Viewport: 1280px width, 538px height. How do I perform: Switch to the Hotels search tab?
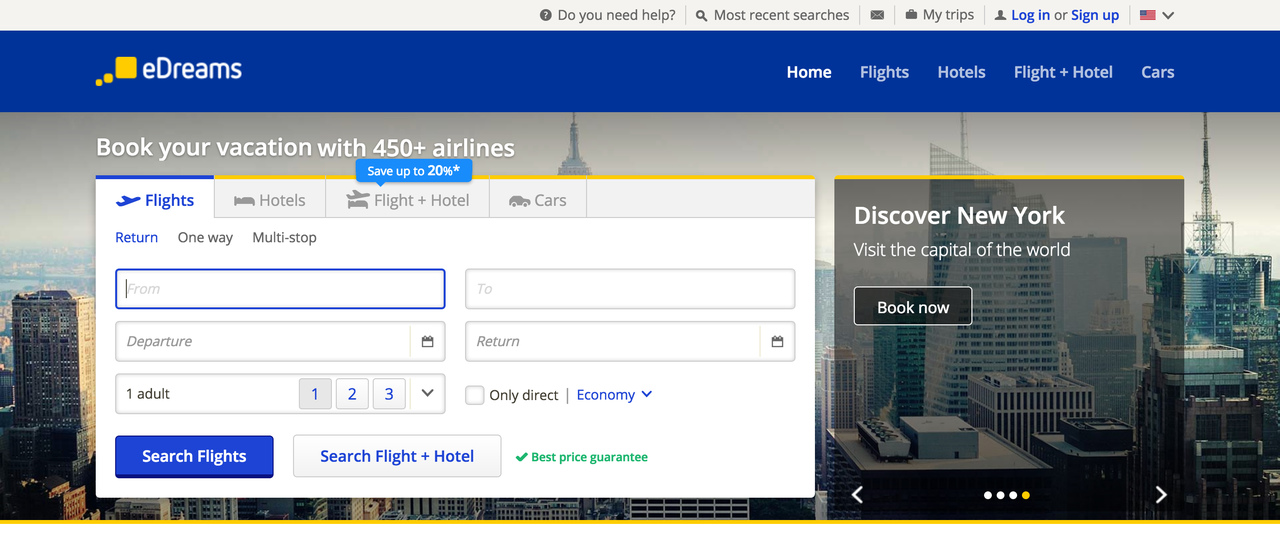(270, 200)
